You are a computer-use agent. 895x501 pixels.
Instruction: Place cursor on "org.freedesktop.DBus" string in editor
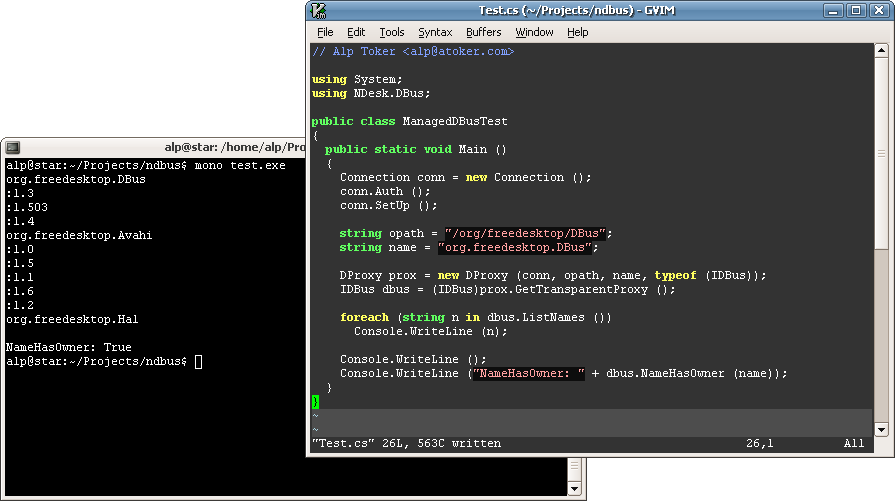point(517,248)
